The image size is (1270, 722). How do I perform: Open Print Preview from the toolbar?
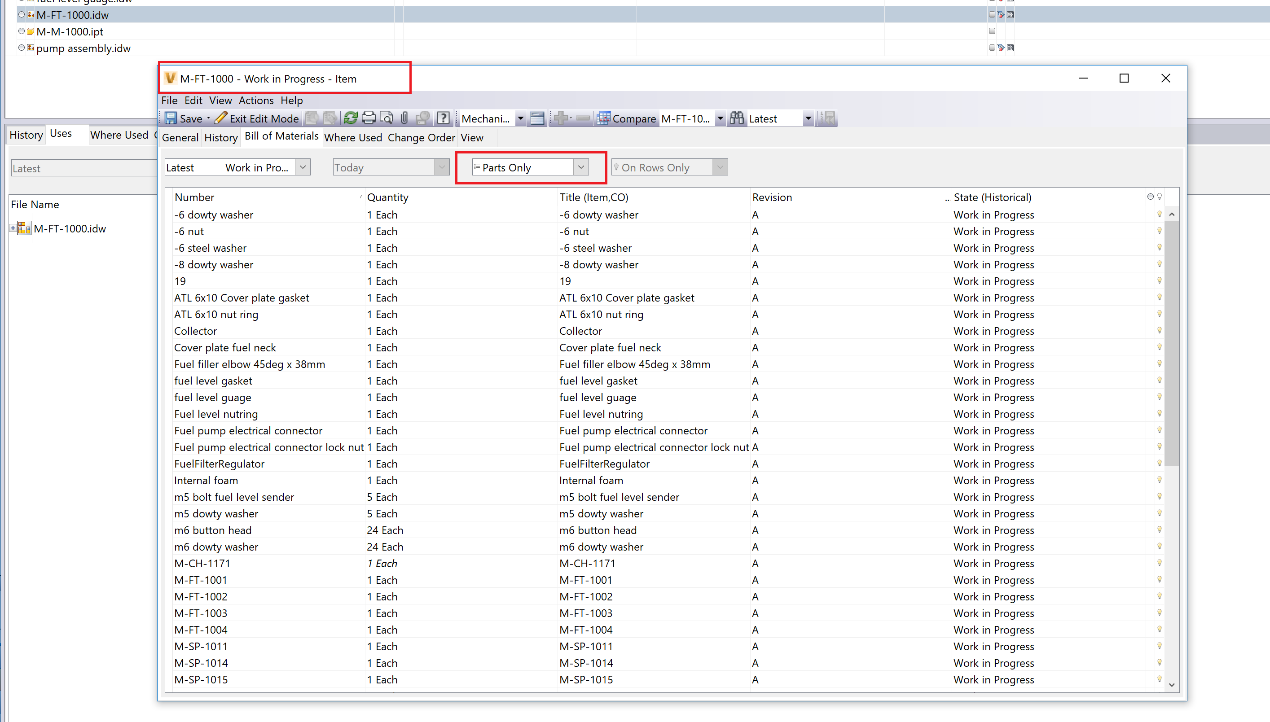click(387, 118)
